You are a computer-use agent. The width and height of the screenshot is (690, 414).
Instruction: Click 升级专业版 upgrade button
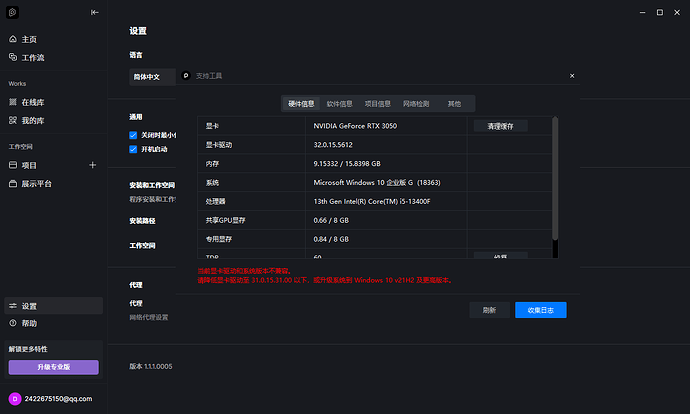pyautogui.click(x=54, y=367)
